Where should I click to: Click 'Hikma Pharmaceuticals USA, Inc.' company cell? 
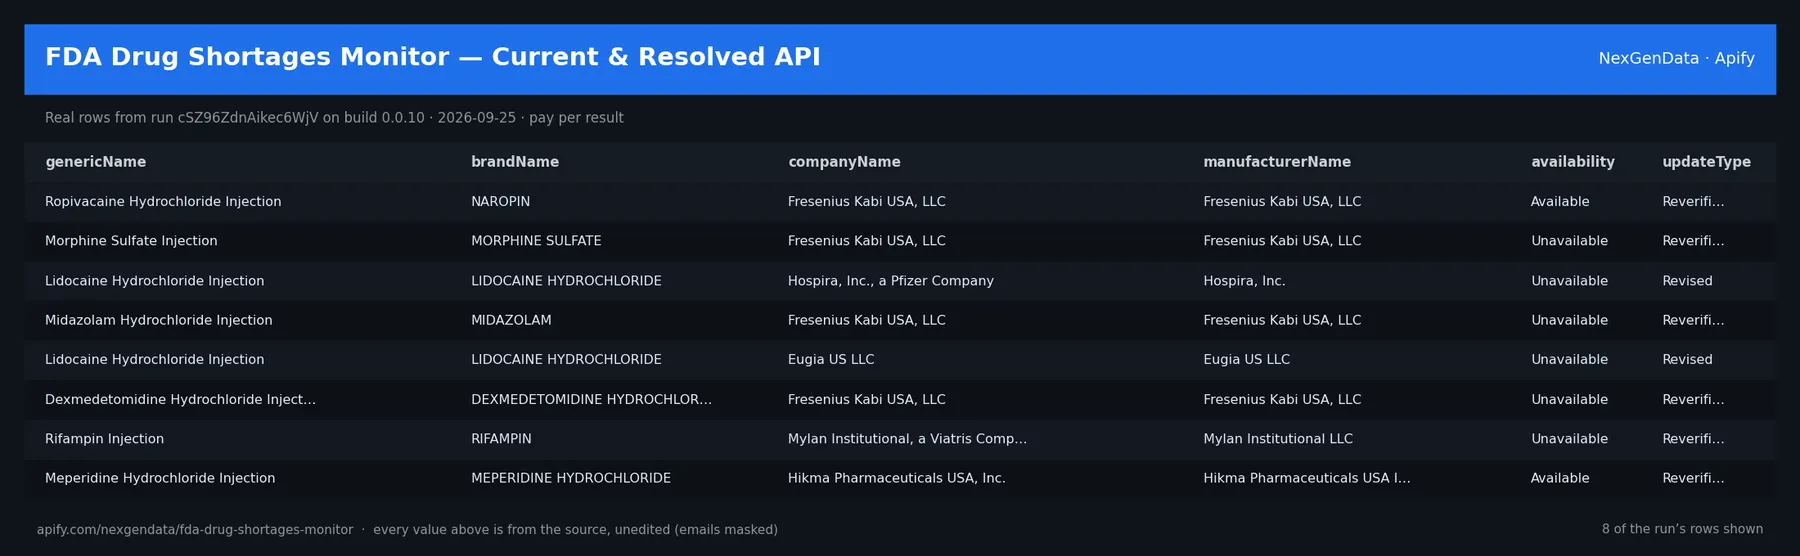[x=896, y=479]
